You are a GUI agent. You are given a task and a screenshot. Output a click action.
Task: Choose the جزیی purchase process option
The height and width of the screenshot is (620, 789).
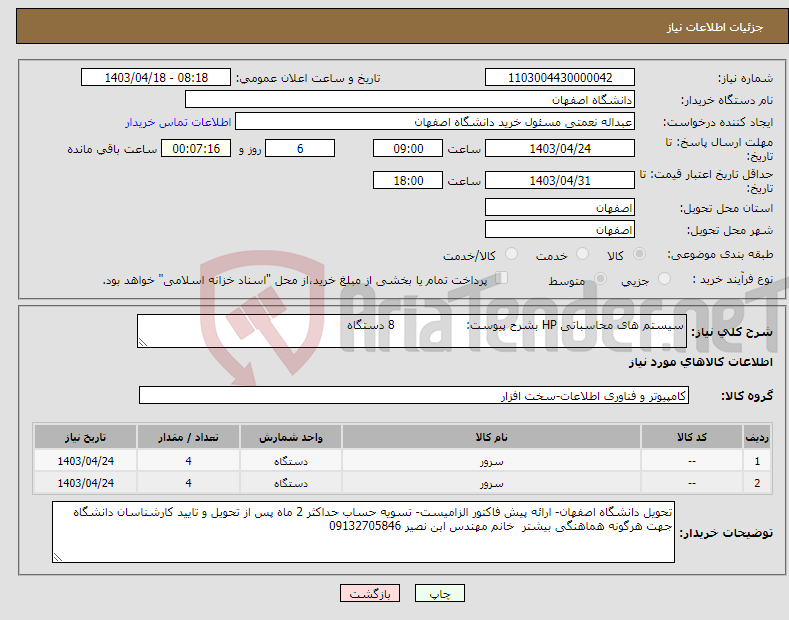tap(664, 278)
